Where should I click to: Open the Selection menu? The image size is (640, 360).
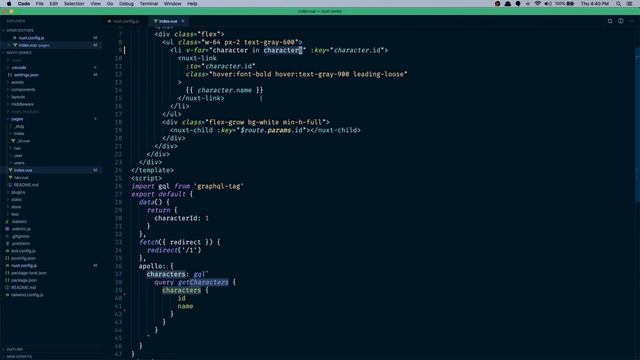click(74, 4)
